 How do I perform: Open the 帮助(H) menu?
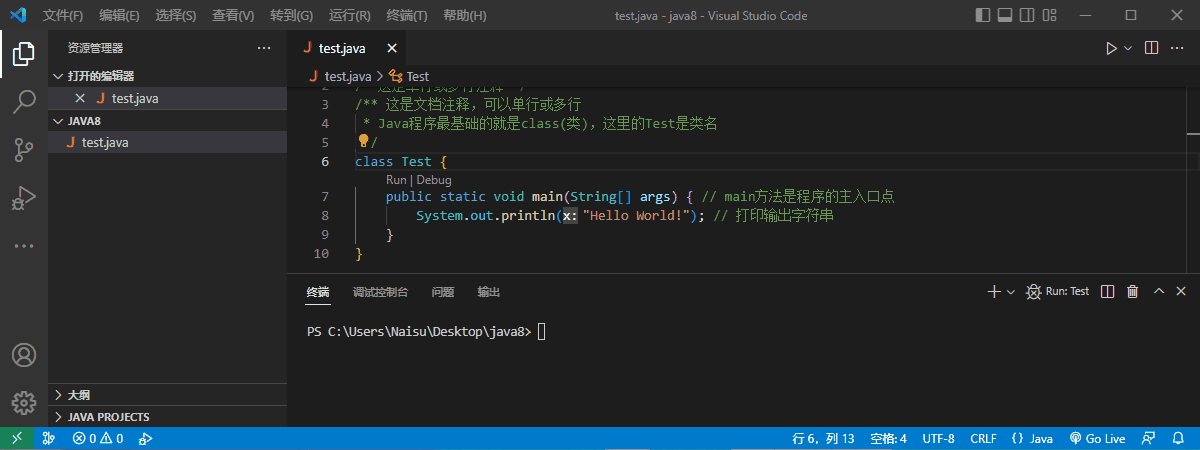tap(464, 15)
